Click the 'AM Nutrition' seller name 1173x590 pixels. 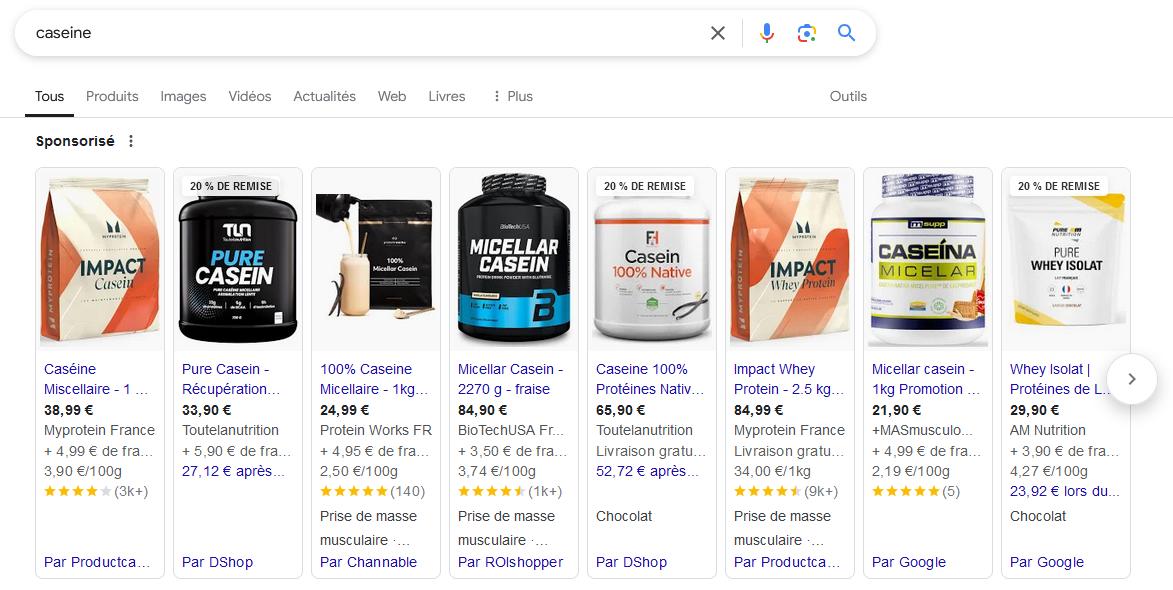(1048, 430)
